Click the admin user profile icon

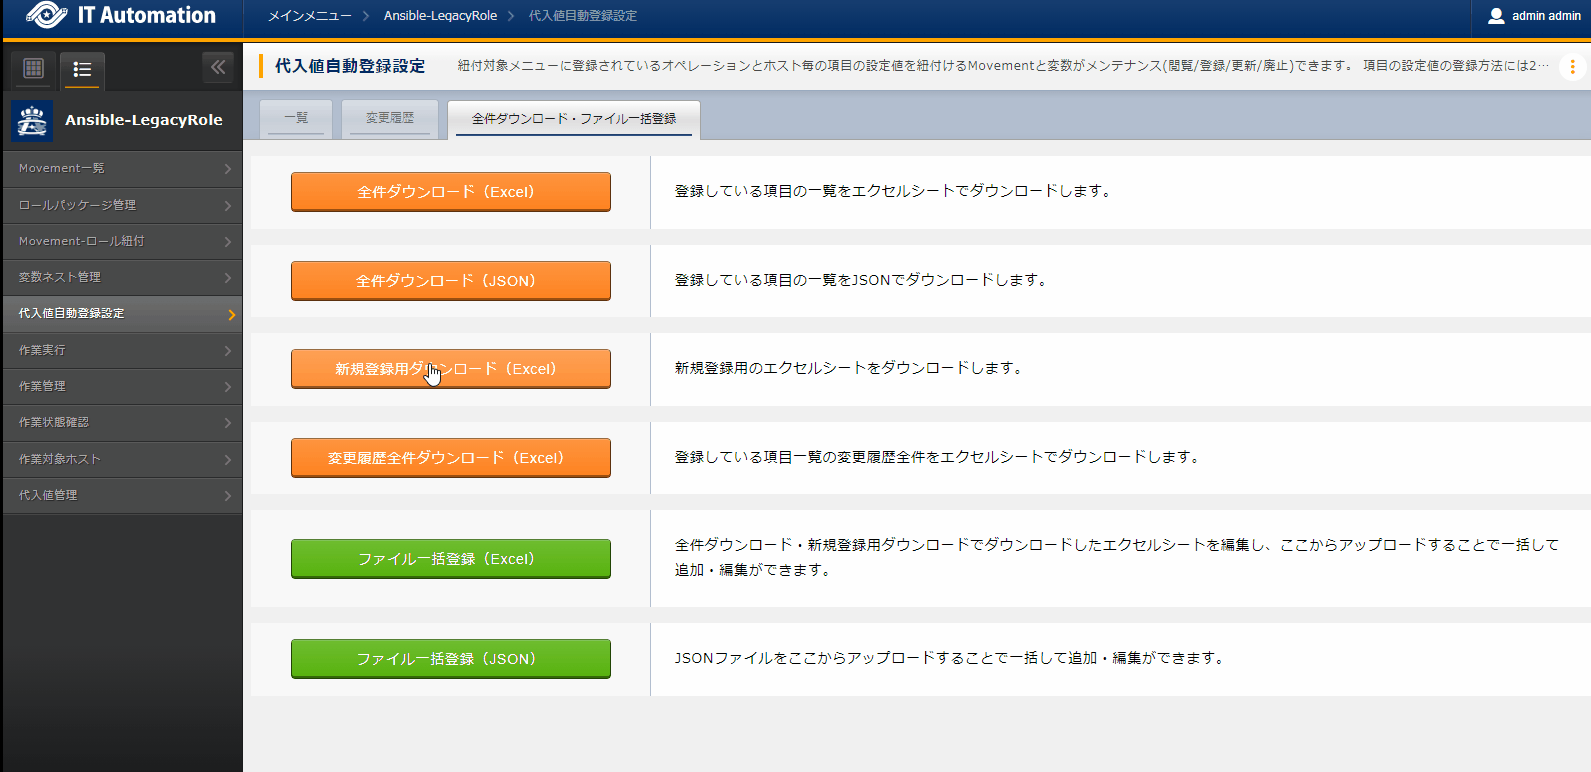1496,16
